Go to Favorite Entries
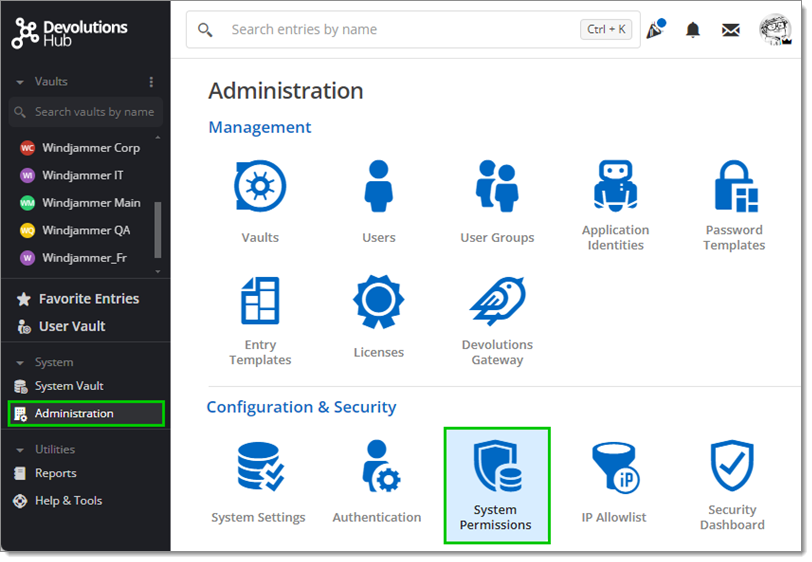The height and width of the screenshot is (562, 812). (x=78, y=299)
